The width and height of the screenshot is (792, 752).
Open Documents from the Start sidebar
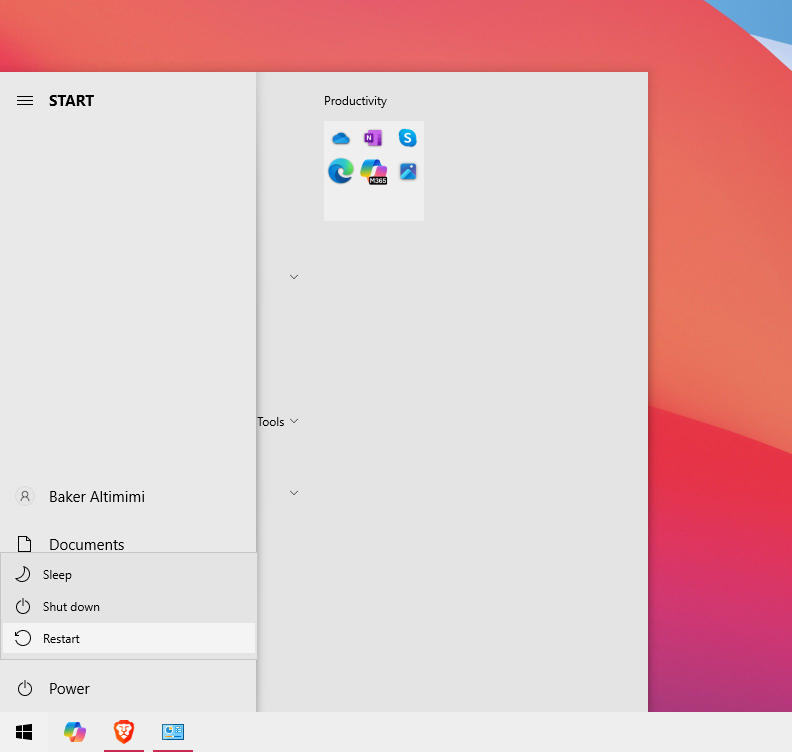[86, 545]
